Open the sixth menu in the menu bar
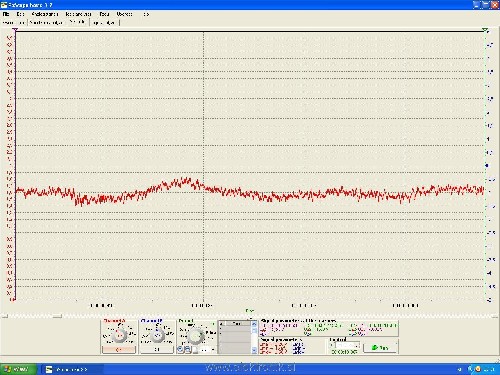Viewport: 500px width, 375px height. point(124,14)
